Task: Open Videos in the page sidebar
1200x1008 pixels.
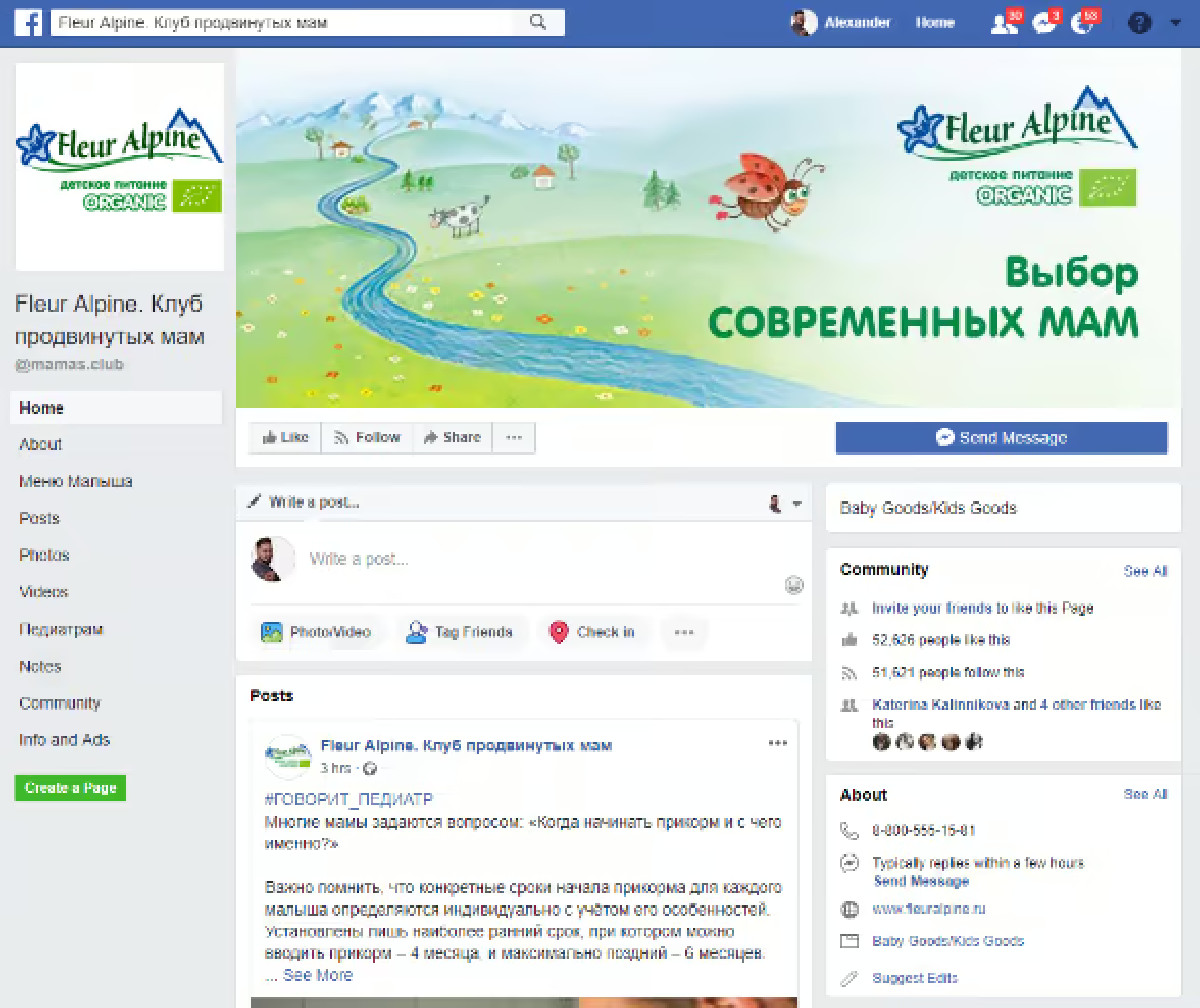Action: point(44,592)
